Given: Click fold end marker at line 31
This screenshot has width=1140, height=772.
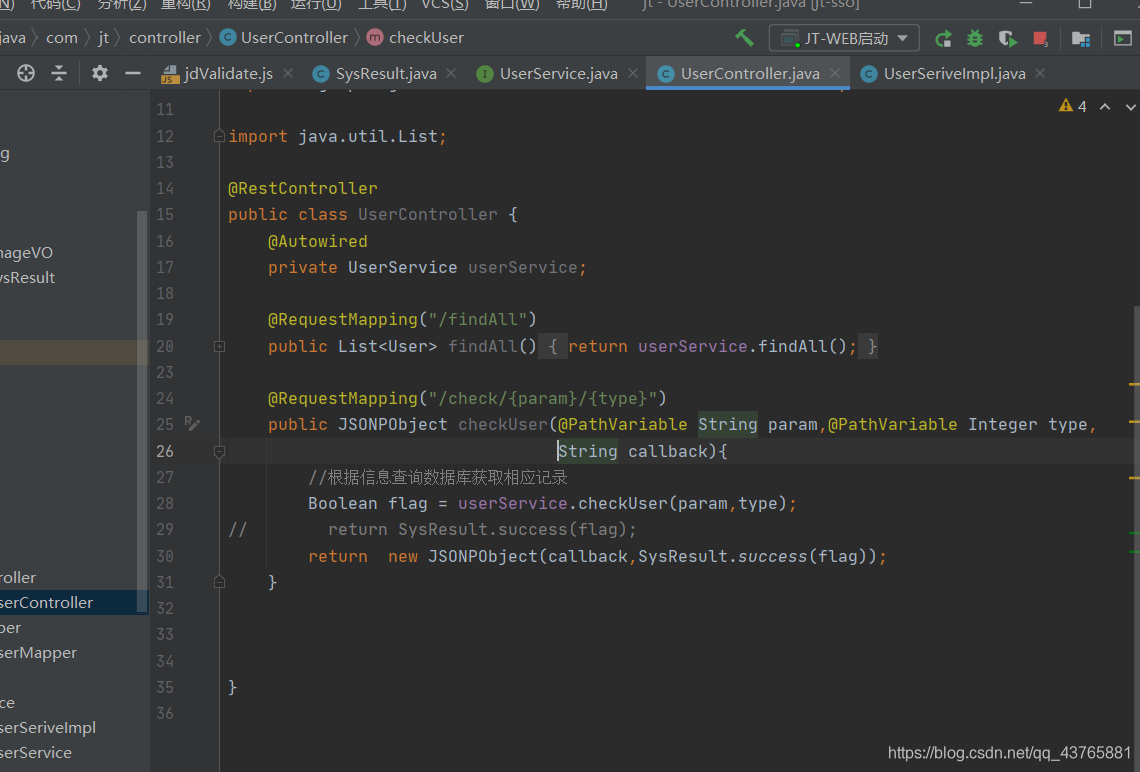Looking at the screenshot, I should [219, 582].
